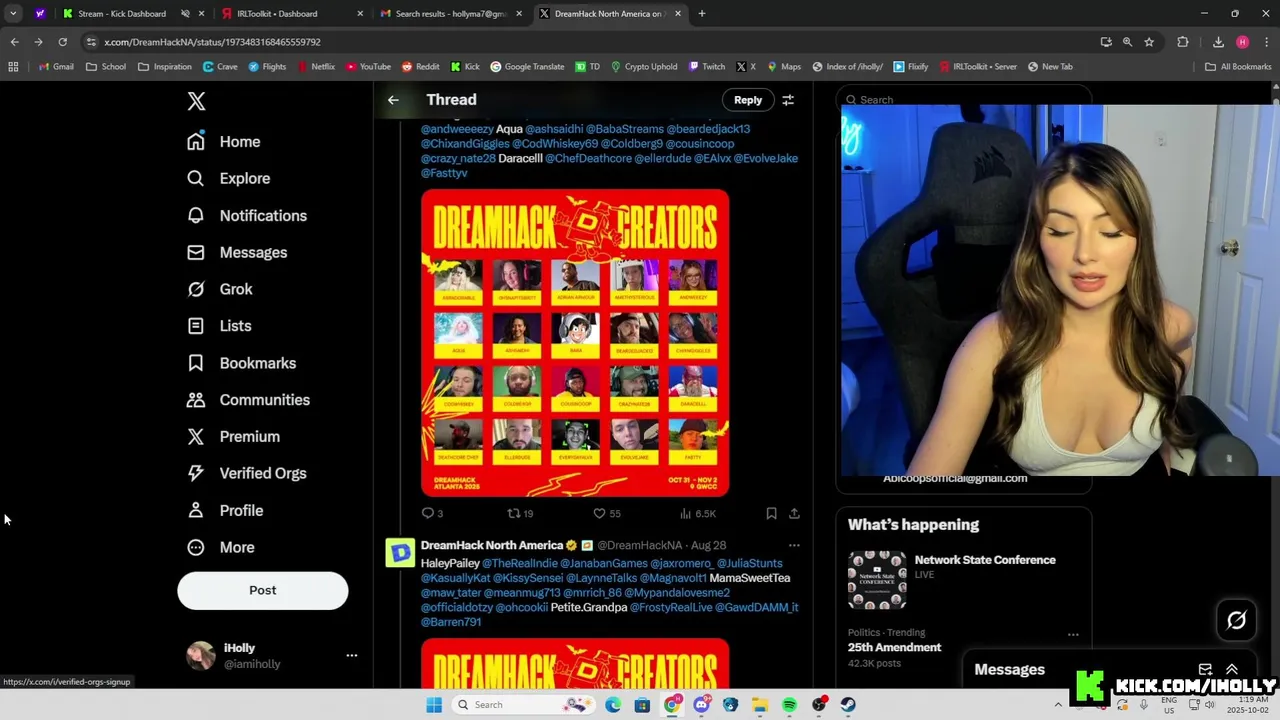Click the @TheRealIndie mention
Screen dimensions: 1280x720
[x=520, y=563]
